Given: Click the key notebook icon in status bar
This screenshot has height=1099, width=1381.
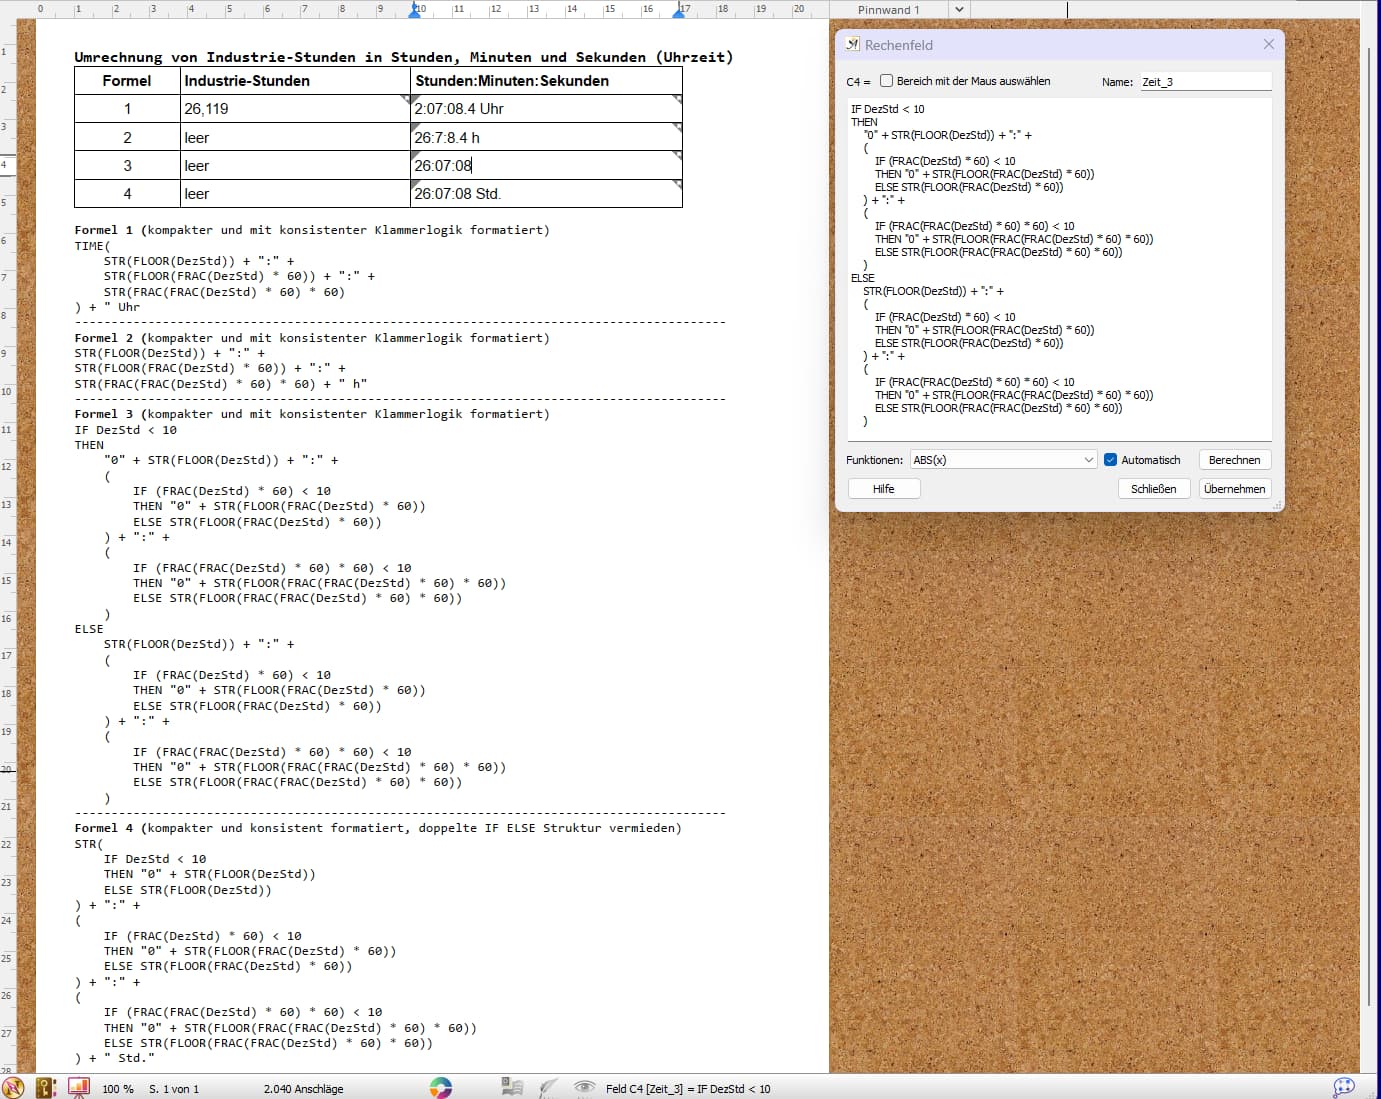Looking at the screenshot, I should [x=45, y=1088].
